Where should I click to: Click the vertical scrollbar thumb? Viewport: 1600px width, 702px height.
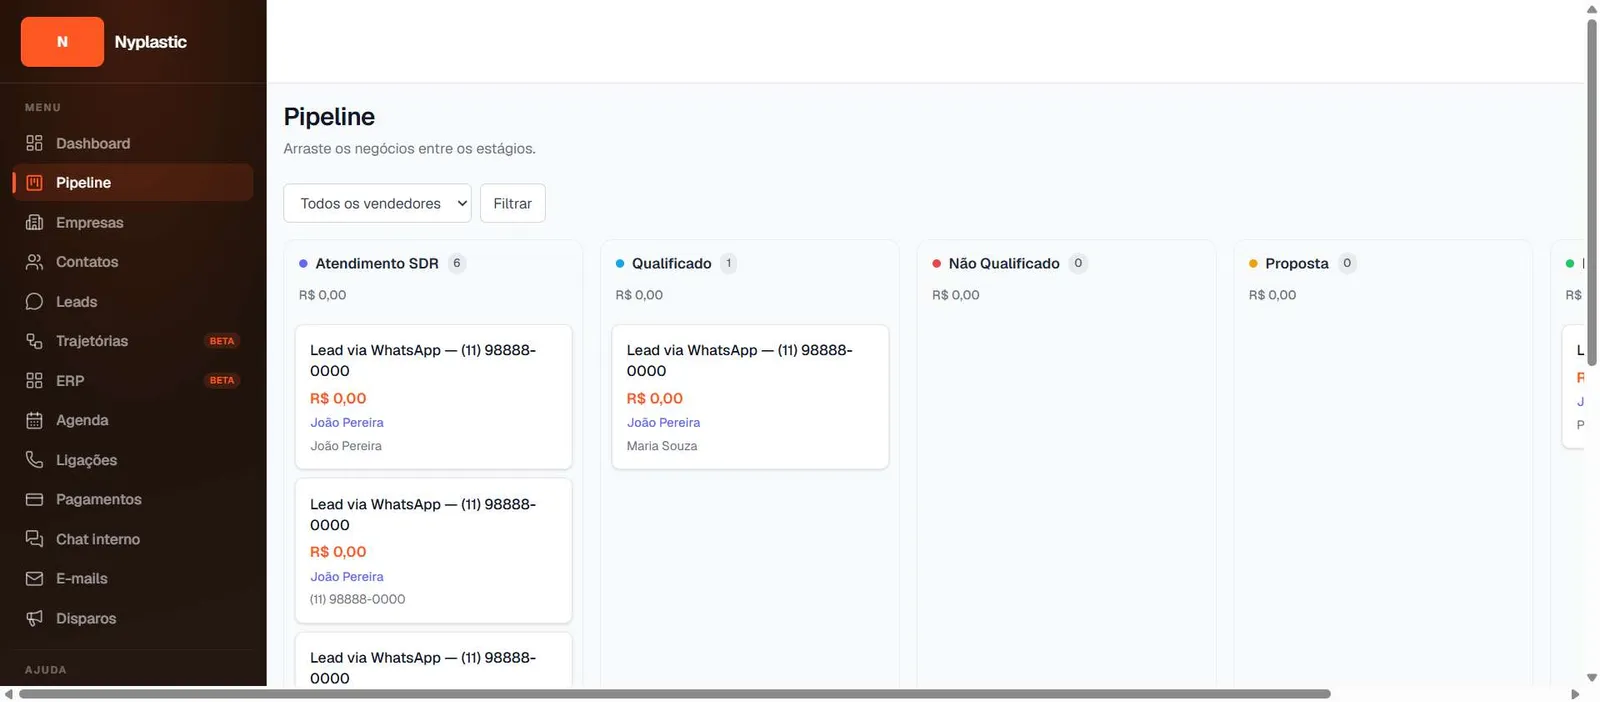pyautogui.click(x=1592, y=192)
